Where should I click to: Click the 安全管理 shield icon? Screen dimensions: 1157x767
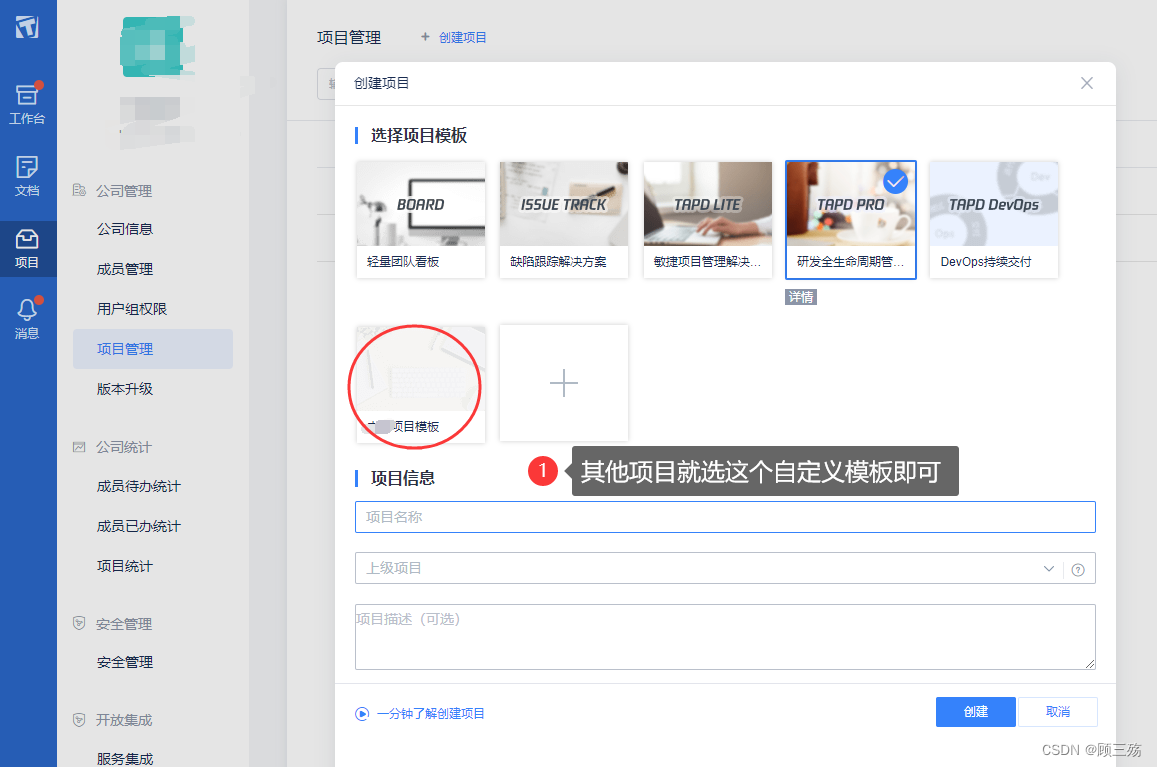pos(79,623)
